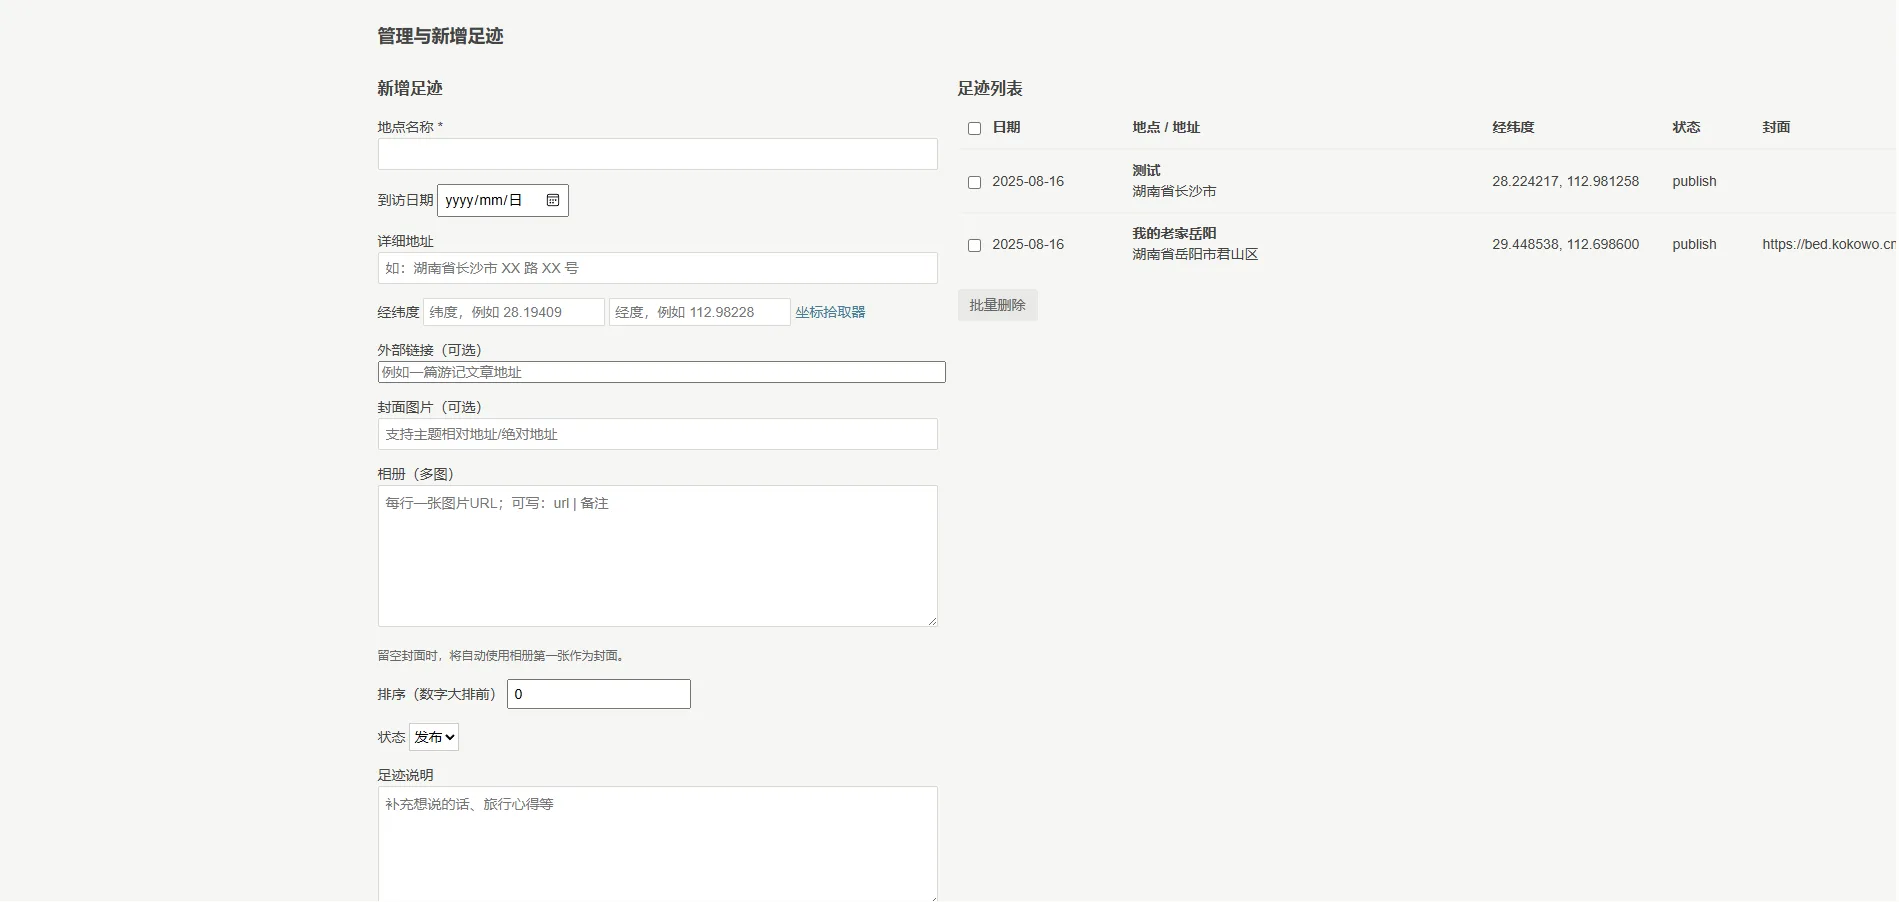Click the longitude 经度 input box
The image size is (1899, 902).
700,312
